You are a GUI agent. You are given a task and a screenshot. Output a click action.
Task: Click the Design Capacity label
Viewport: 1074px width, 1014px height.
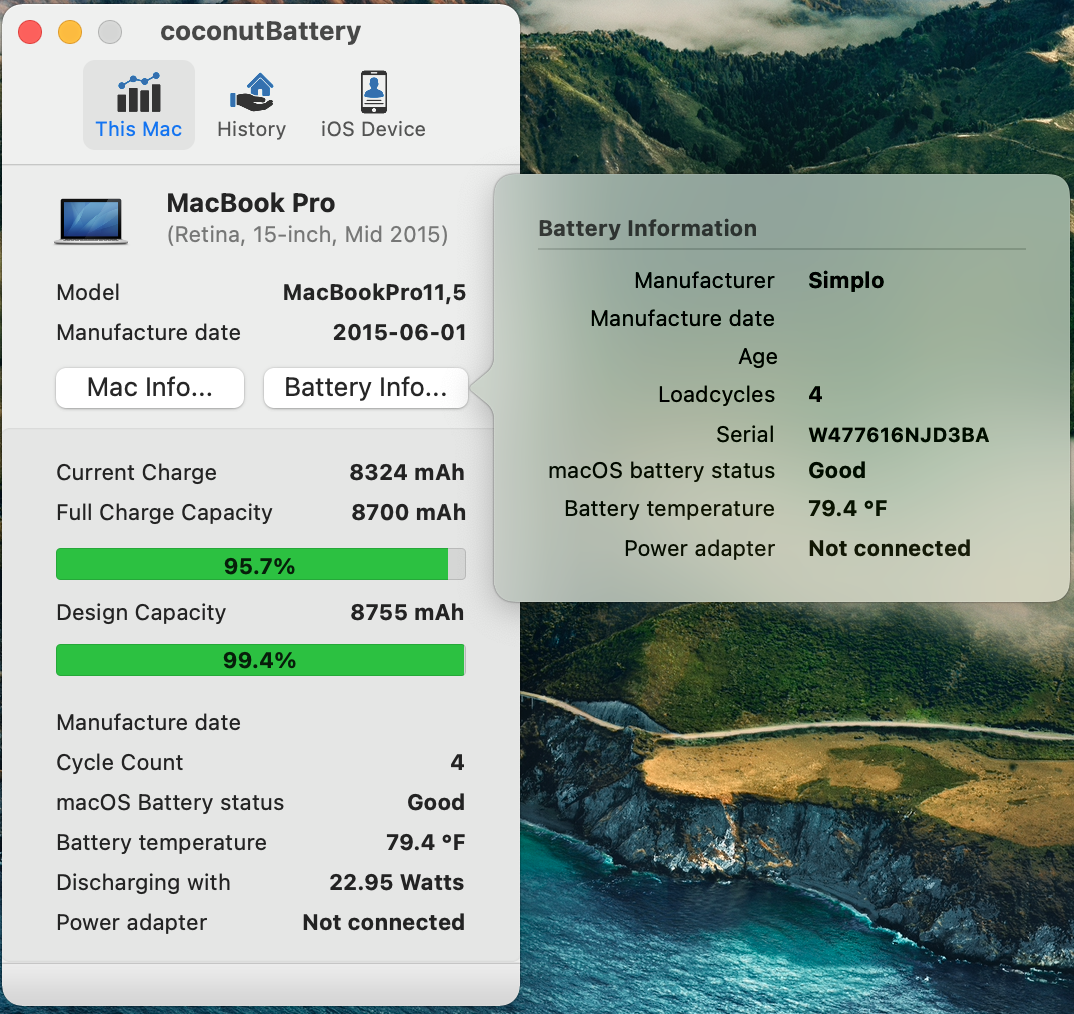[x=141, y=612]
